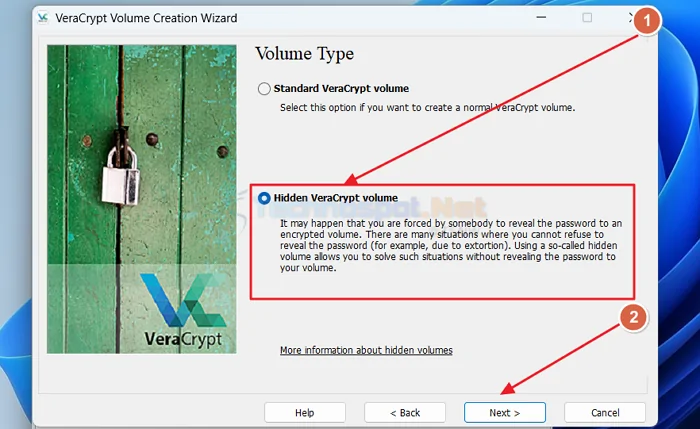This screenshot has width=700, height=429.
Task: Click the hidden volume description paragraph
Action: [x=451, y=246]
